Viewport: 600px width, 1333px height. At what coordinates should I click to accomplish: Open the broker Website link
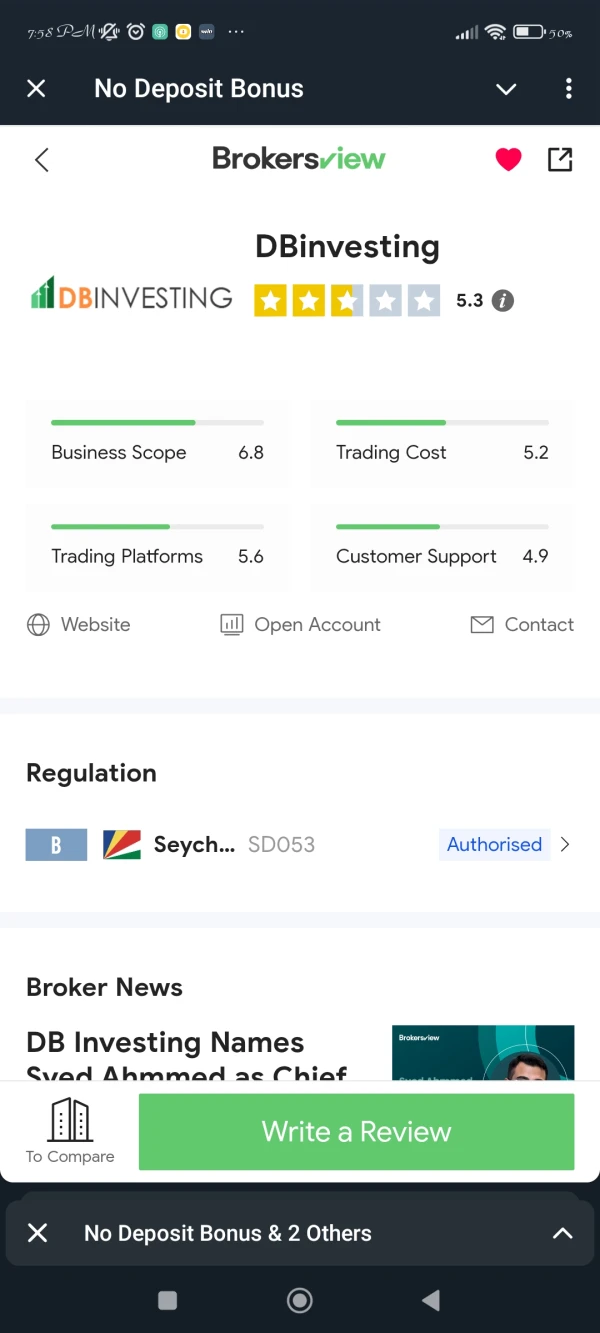[79, 625]
